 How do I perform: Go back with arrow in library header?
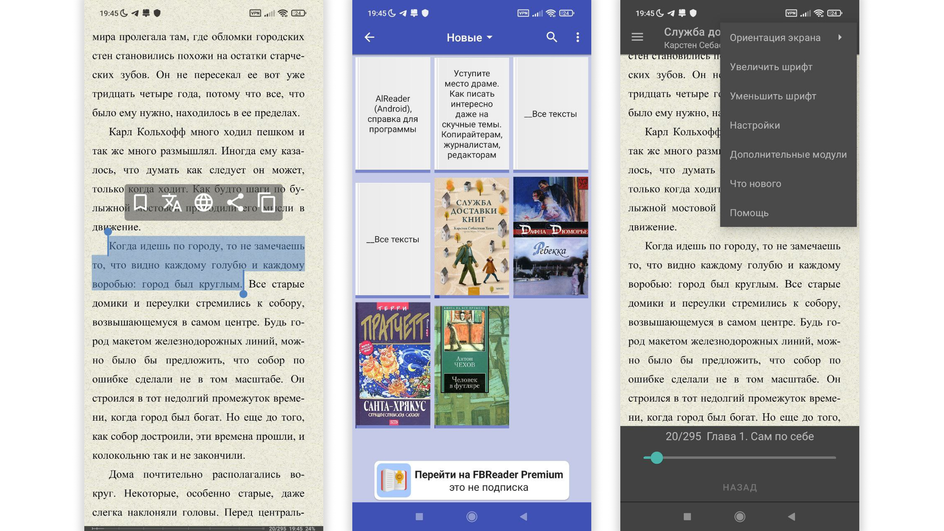click(370, 37)
